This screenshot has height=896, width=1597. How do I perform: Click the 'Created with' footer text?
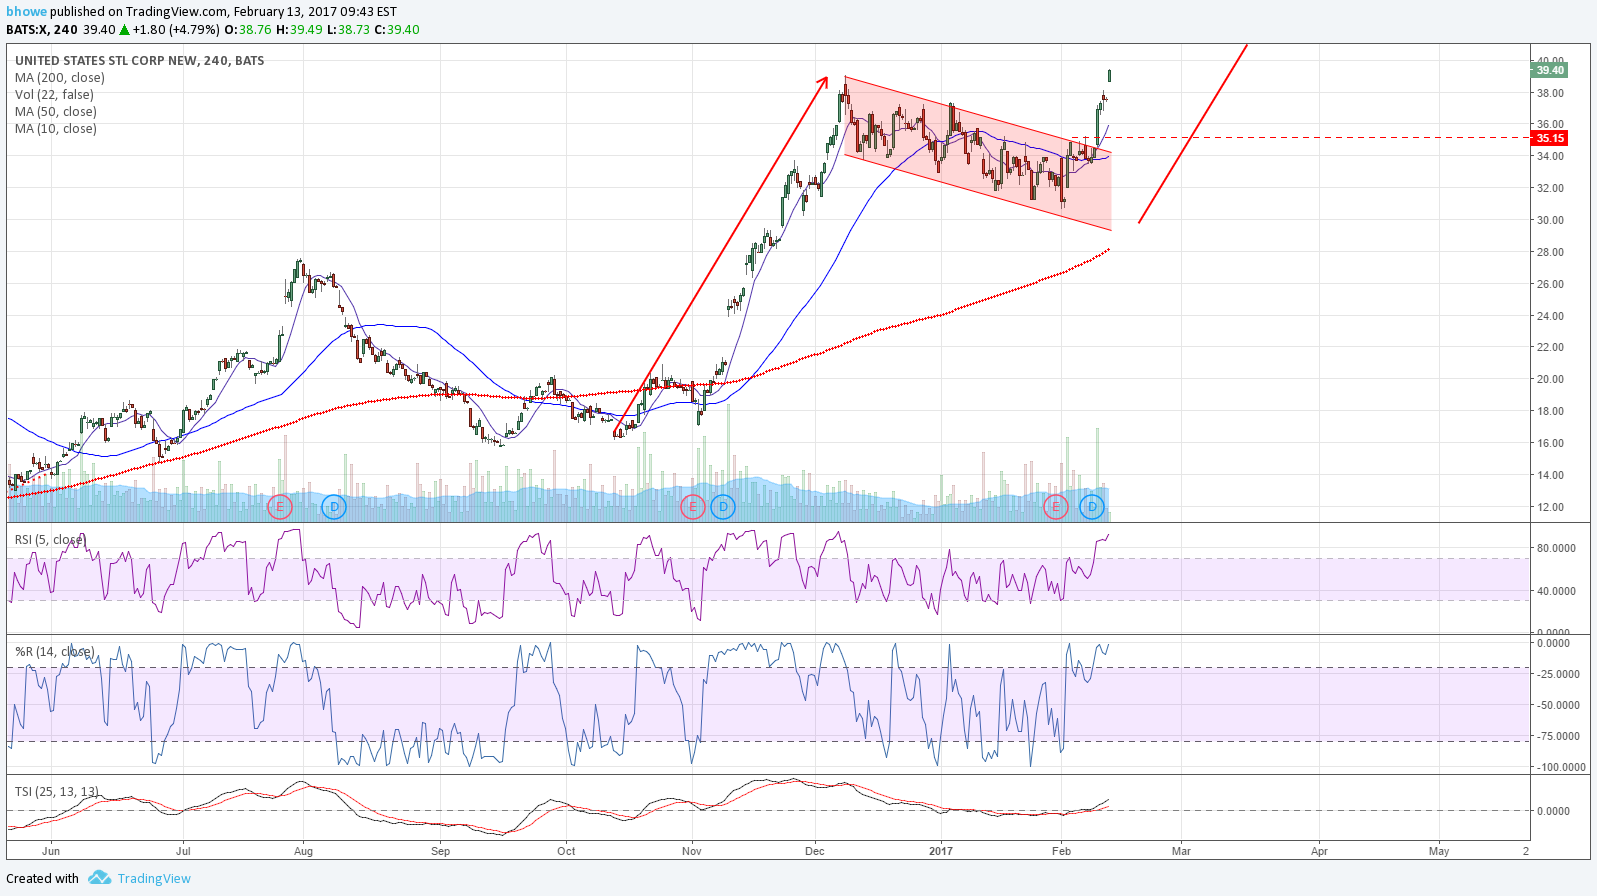[x=42, y=879]
